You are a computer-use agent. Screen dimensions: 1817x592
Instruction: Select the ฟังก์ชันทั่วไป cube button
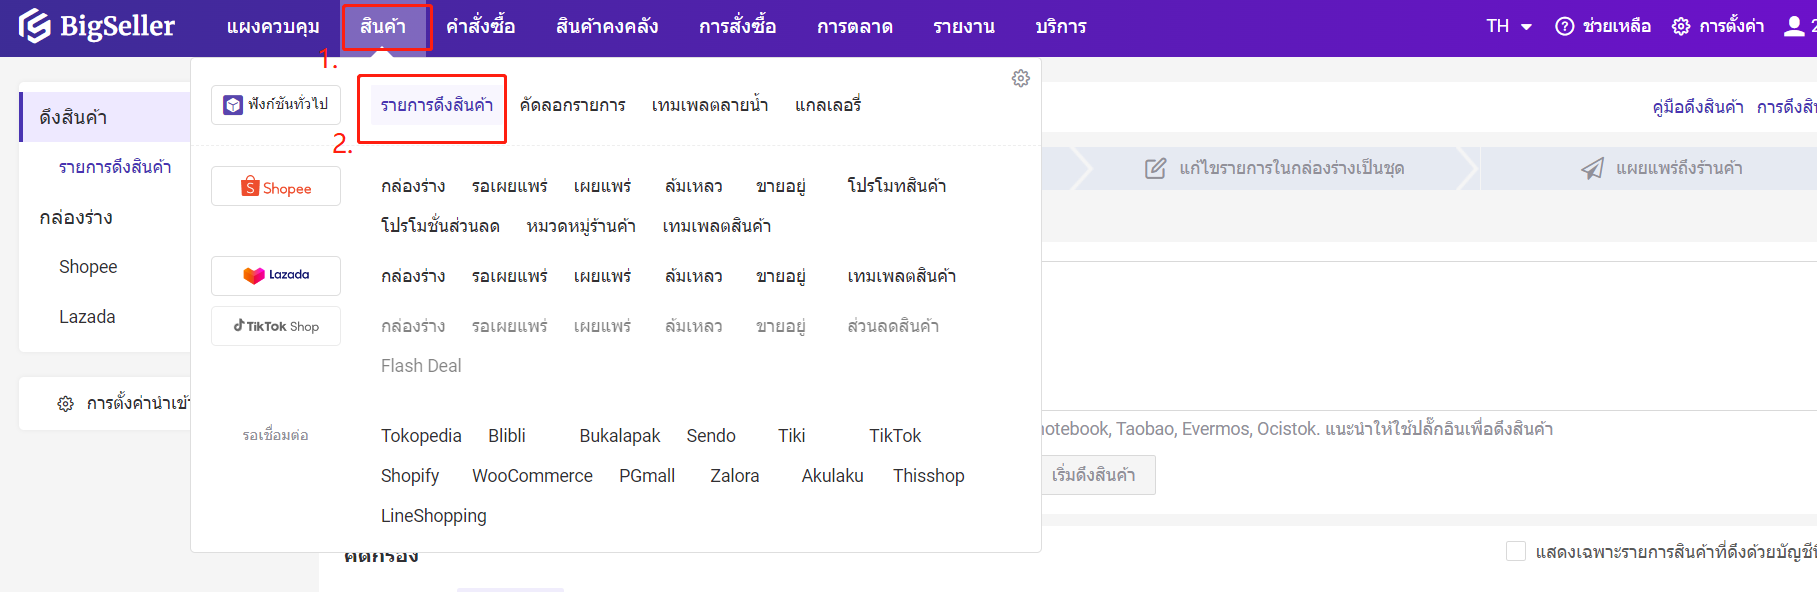[276, 104]
